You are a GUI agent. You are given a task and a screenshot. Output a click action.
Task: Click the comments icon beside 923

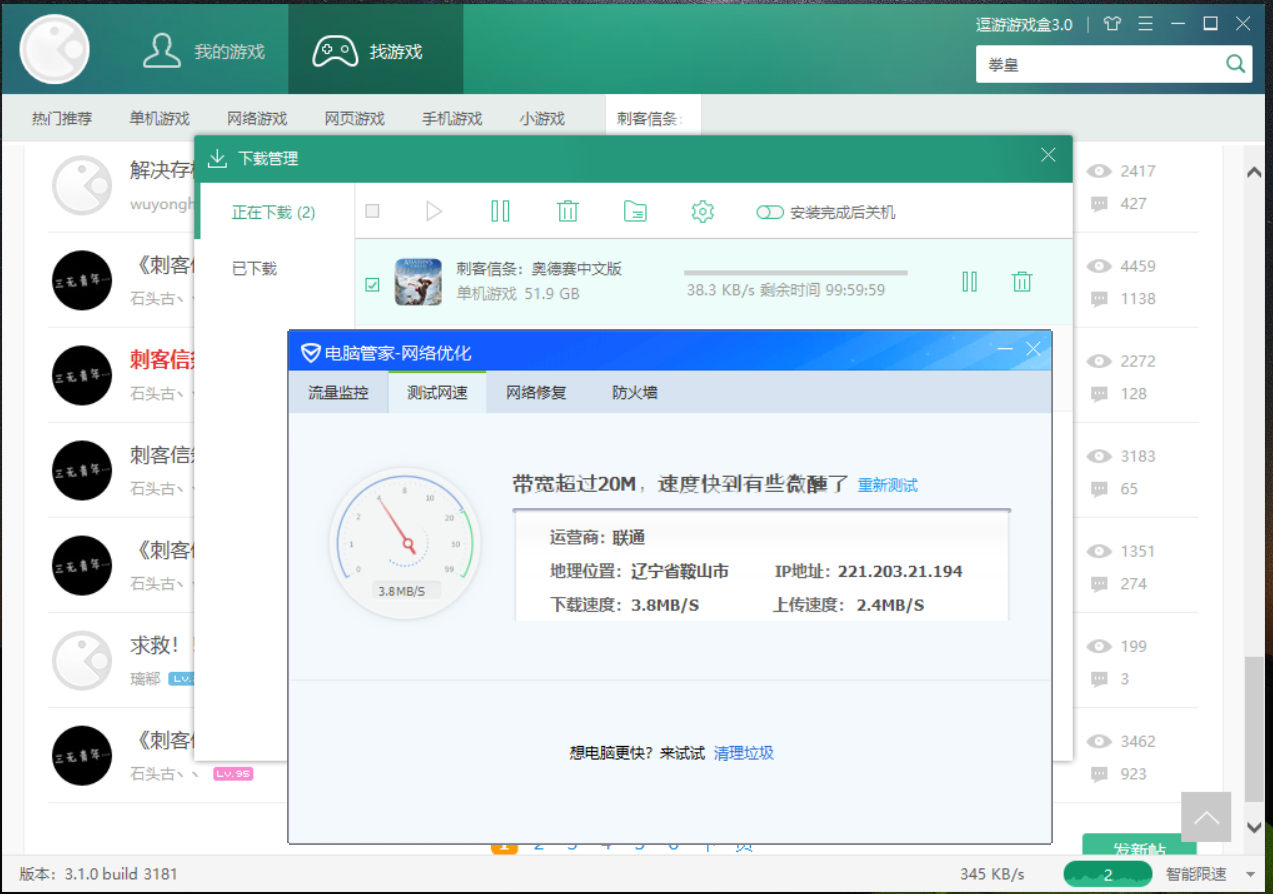[1100, 774]
